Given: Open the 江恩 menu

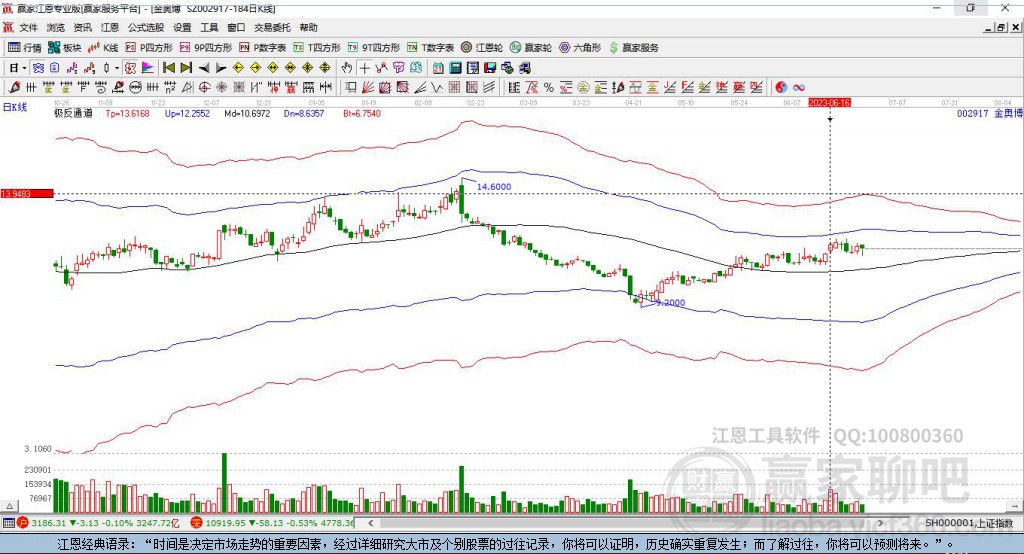Looking at the screenshot, I should [x=110, y=27].
